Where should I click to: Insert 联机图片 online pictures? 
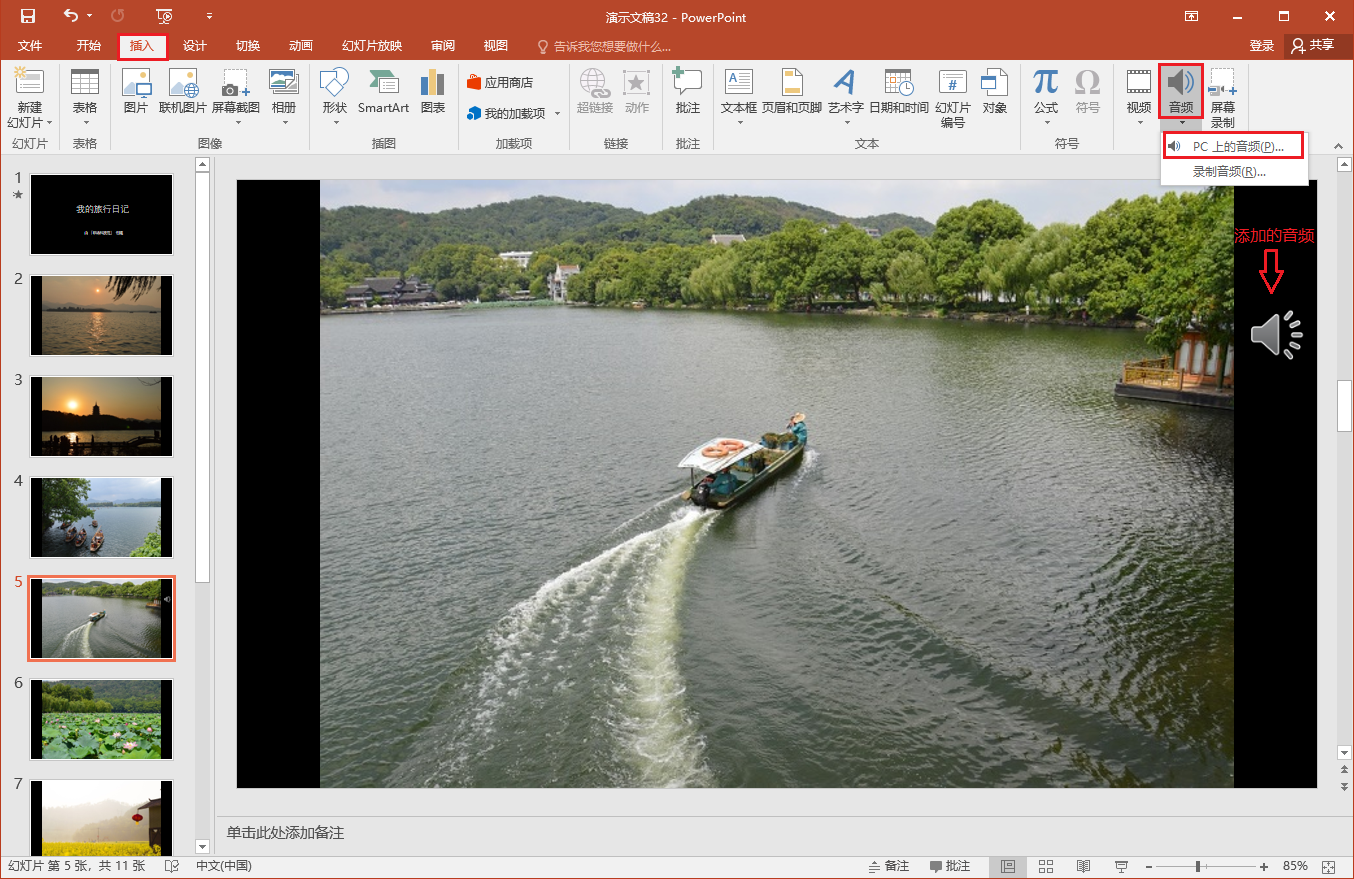(x=183, y=93)
